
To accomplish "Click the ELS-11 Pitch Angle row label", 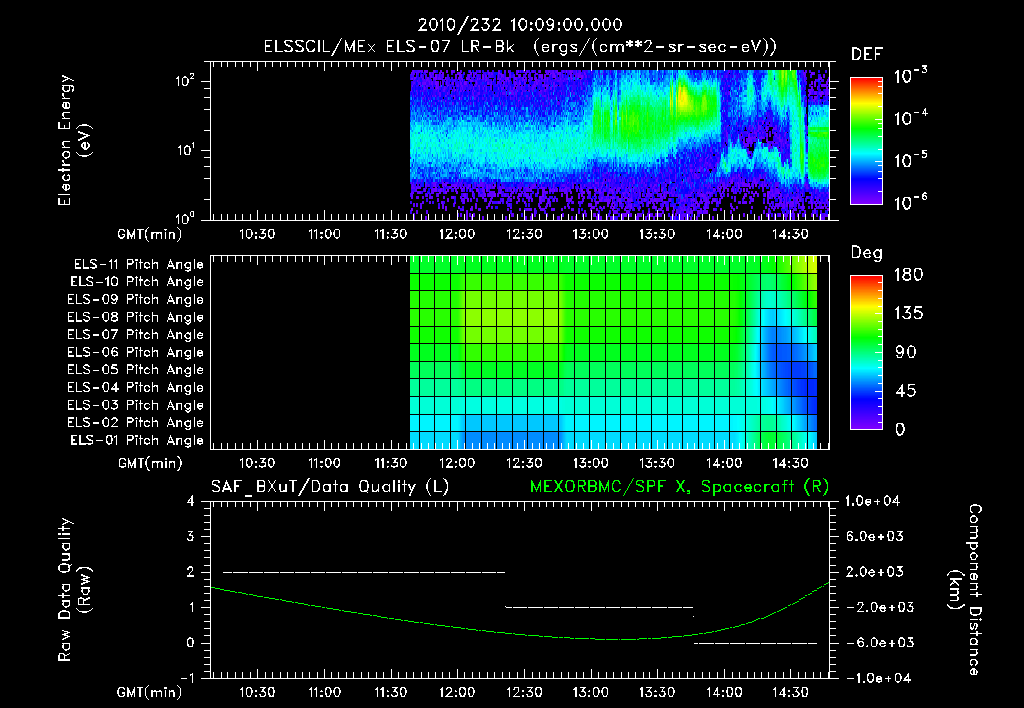I will (138, 265).
